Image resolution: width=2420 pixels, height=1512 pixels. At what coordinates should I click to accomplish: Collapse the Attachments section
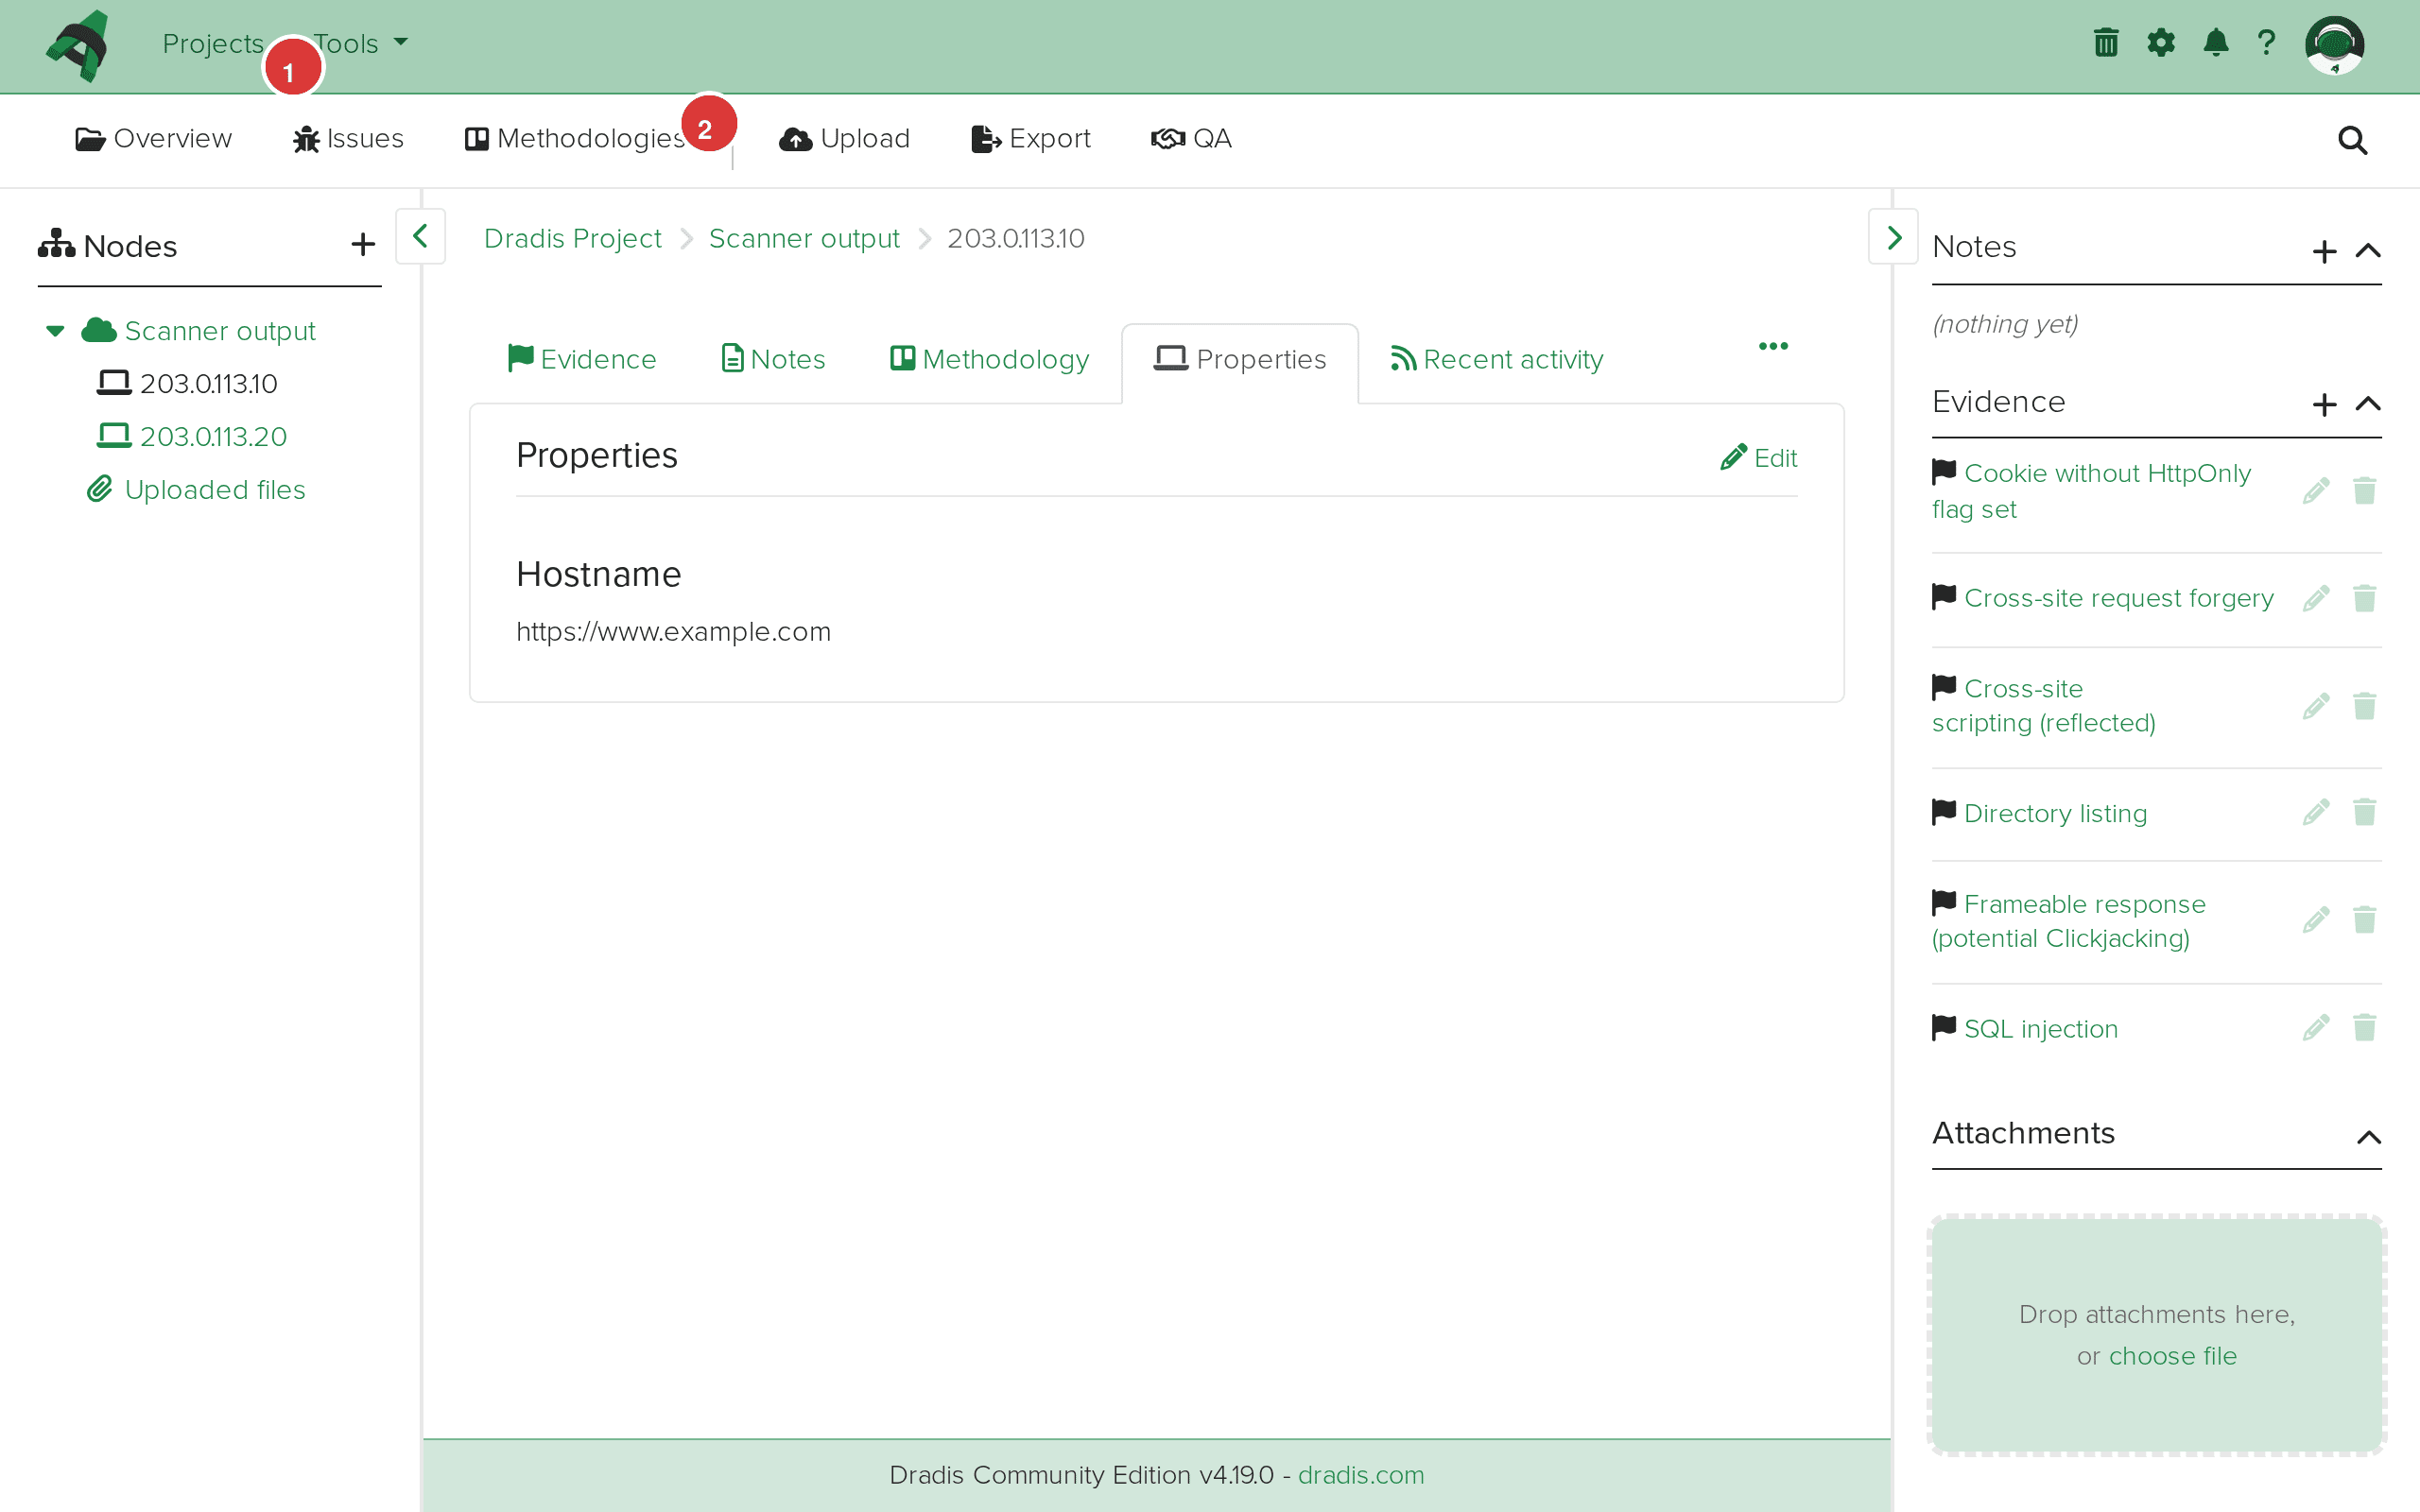tap(2368, 1136)
